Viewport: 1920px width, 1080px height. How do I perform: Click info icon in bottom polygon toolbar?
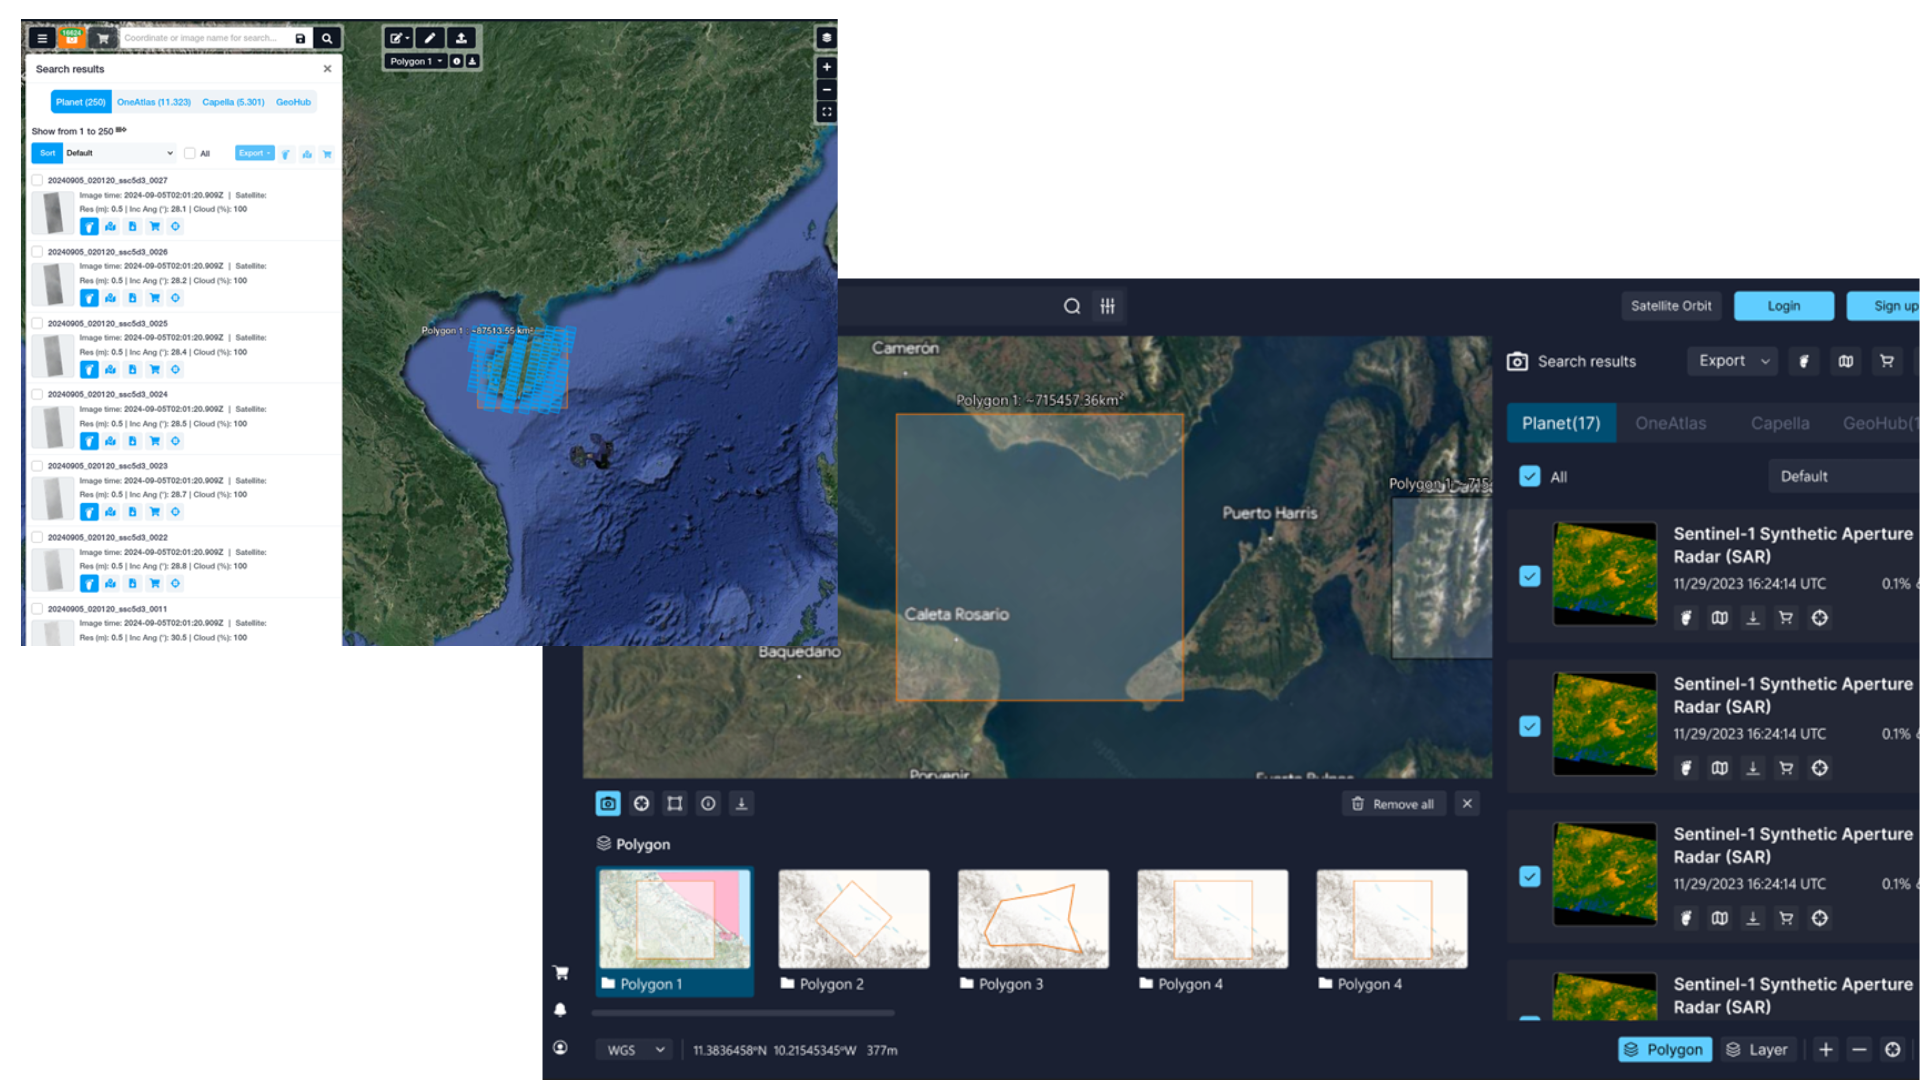(x=708, y=803)
